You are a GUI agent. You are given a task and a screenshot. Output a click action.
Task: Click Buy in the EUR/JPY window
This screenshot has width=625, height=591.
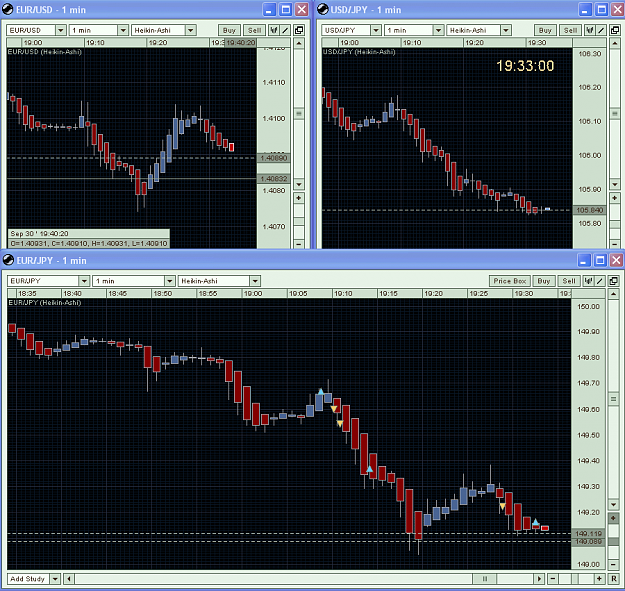coord(544,281)
